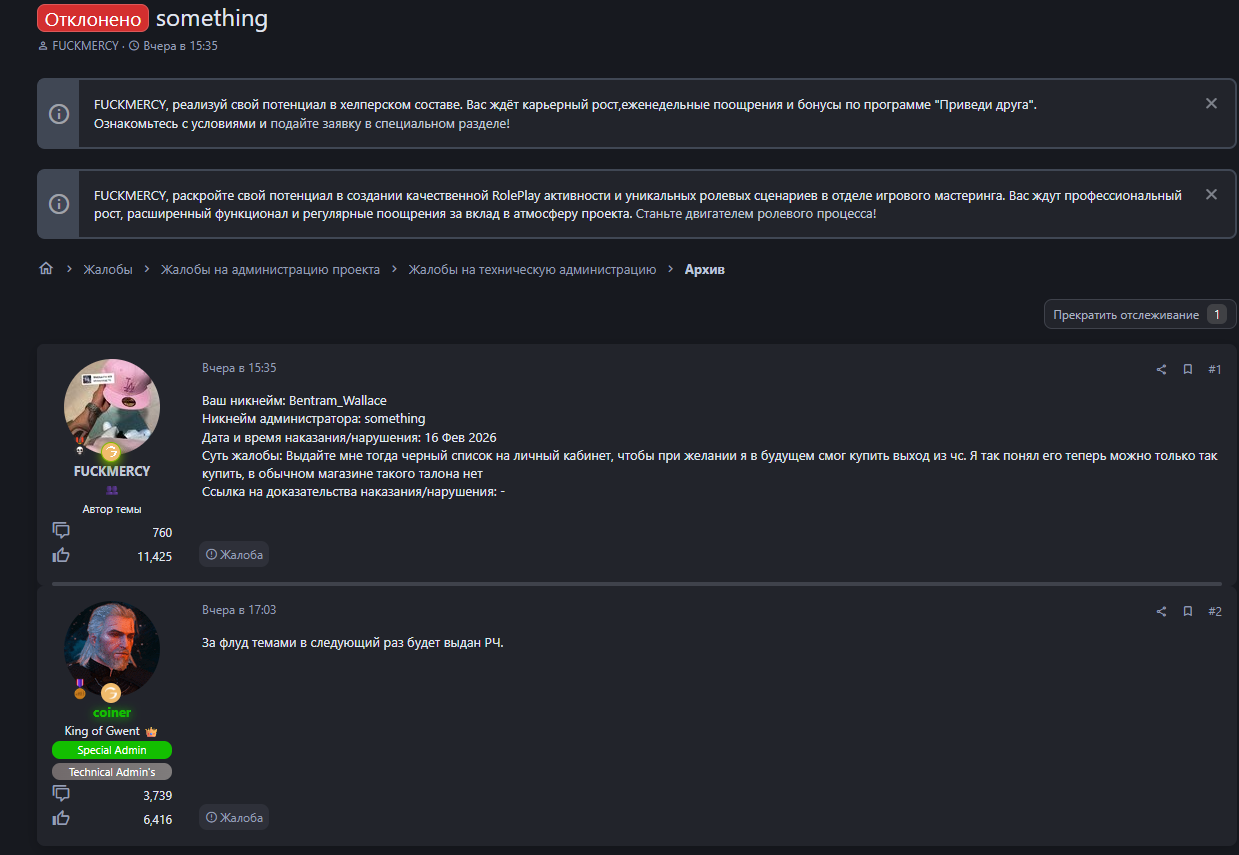
Task: Open FUCKMERCY avatar in first post
Action: [x=112, y=407]
